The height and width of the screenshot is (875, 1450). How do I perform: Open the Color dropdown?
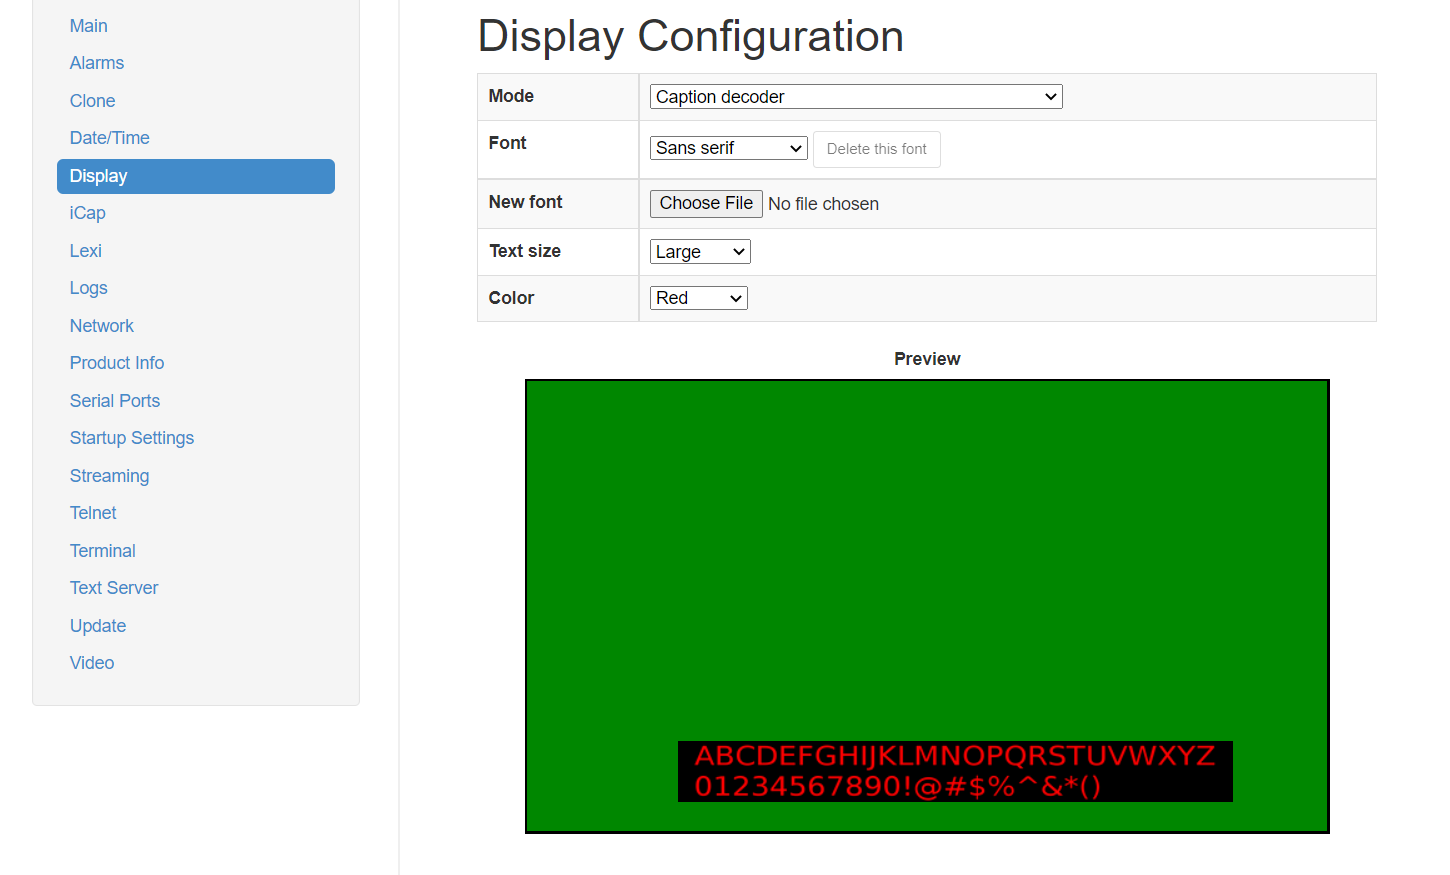pyautogui.click(x=698, y=298)
